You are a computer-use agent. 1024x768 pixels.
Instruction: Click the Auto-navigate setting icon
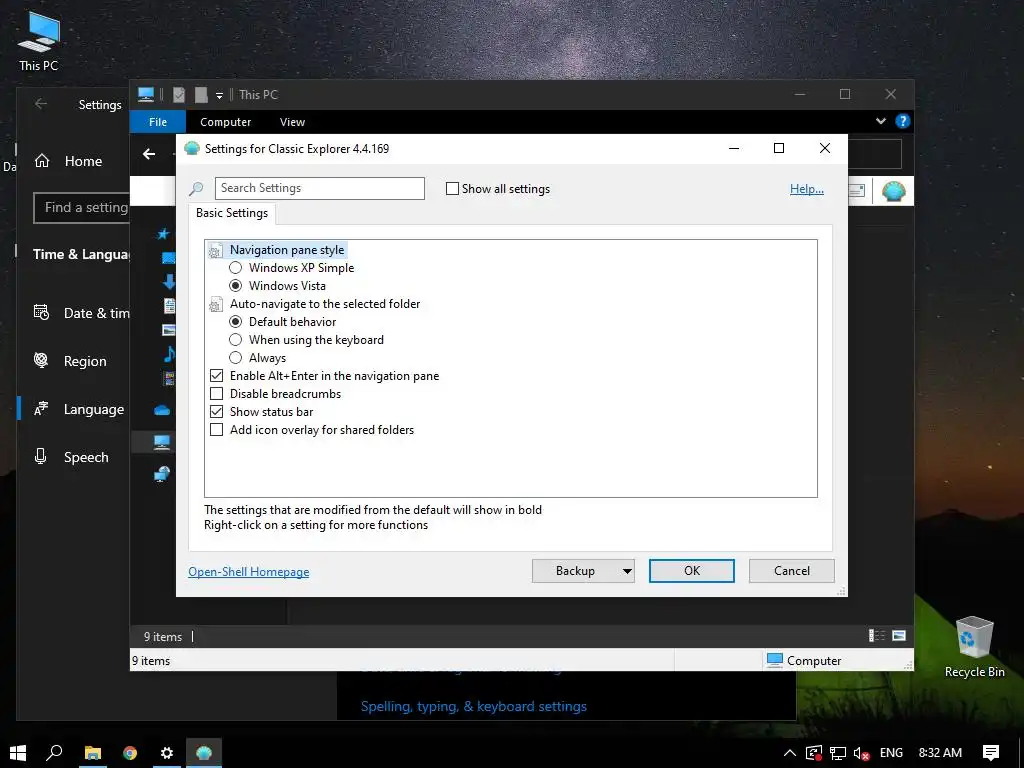click(216, 304)
